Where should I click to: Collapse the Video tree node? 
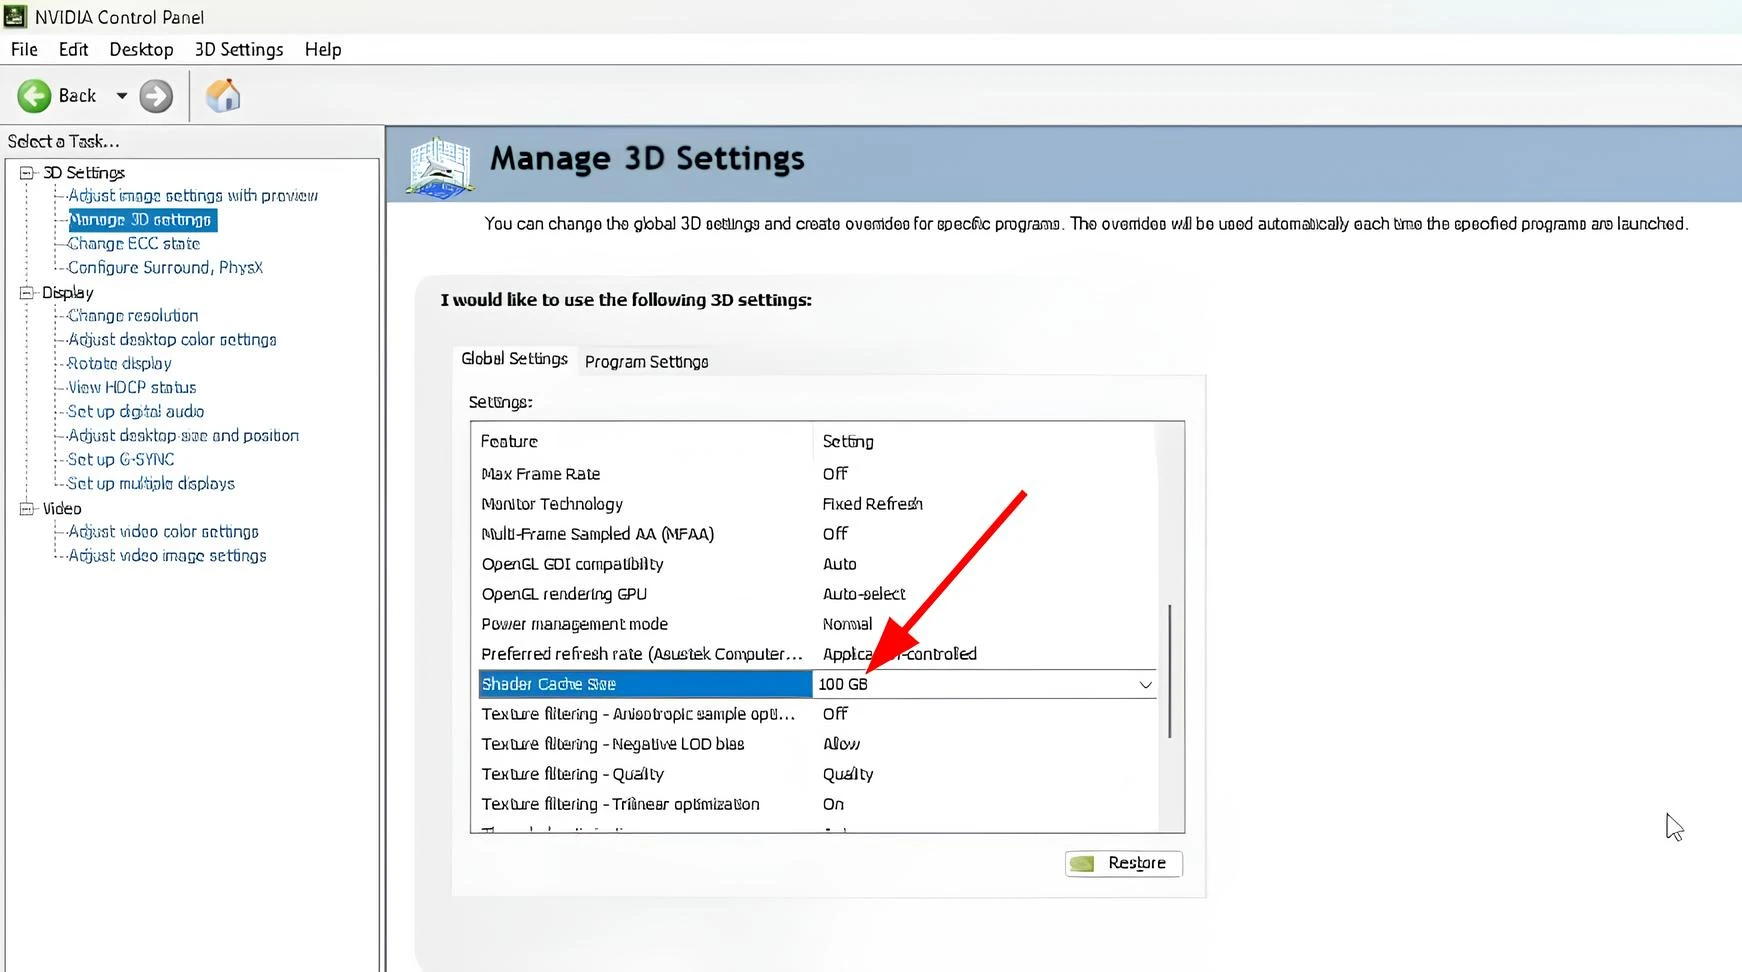(26, 509)
